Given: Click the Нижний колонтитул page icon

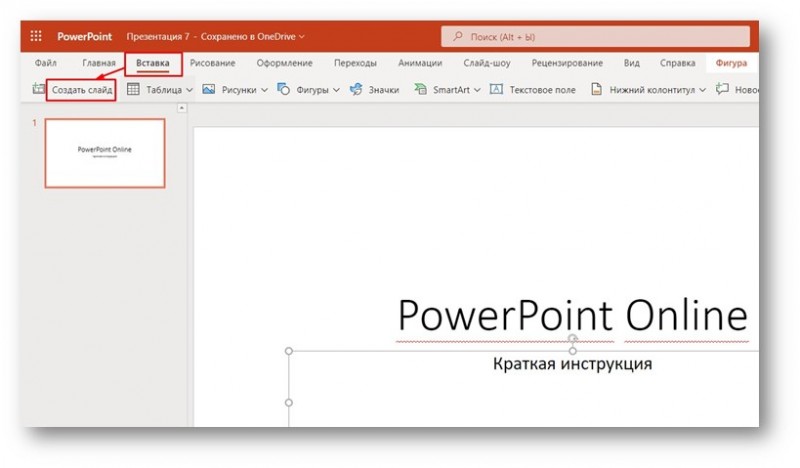Looking at the screenshot, I should 596,89.
